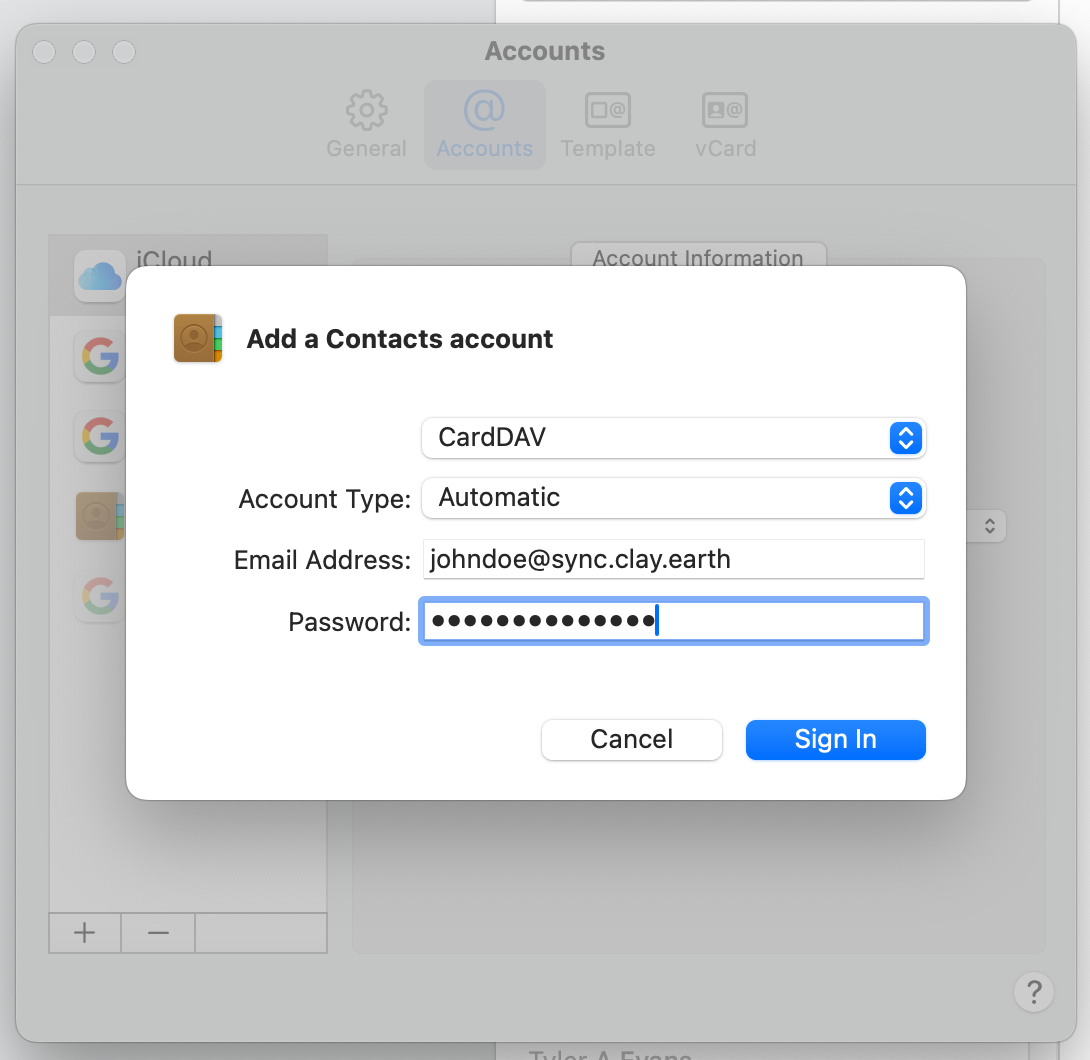Select the bottom Google account in sidebar

(x=100, y=596)
